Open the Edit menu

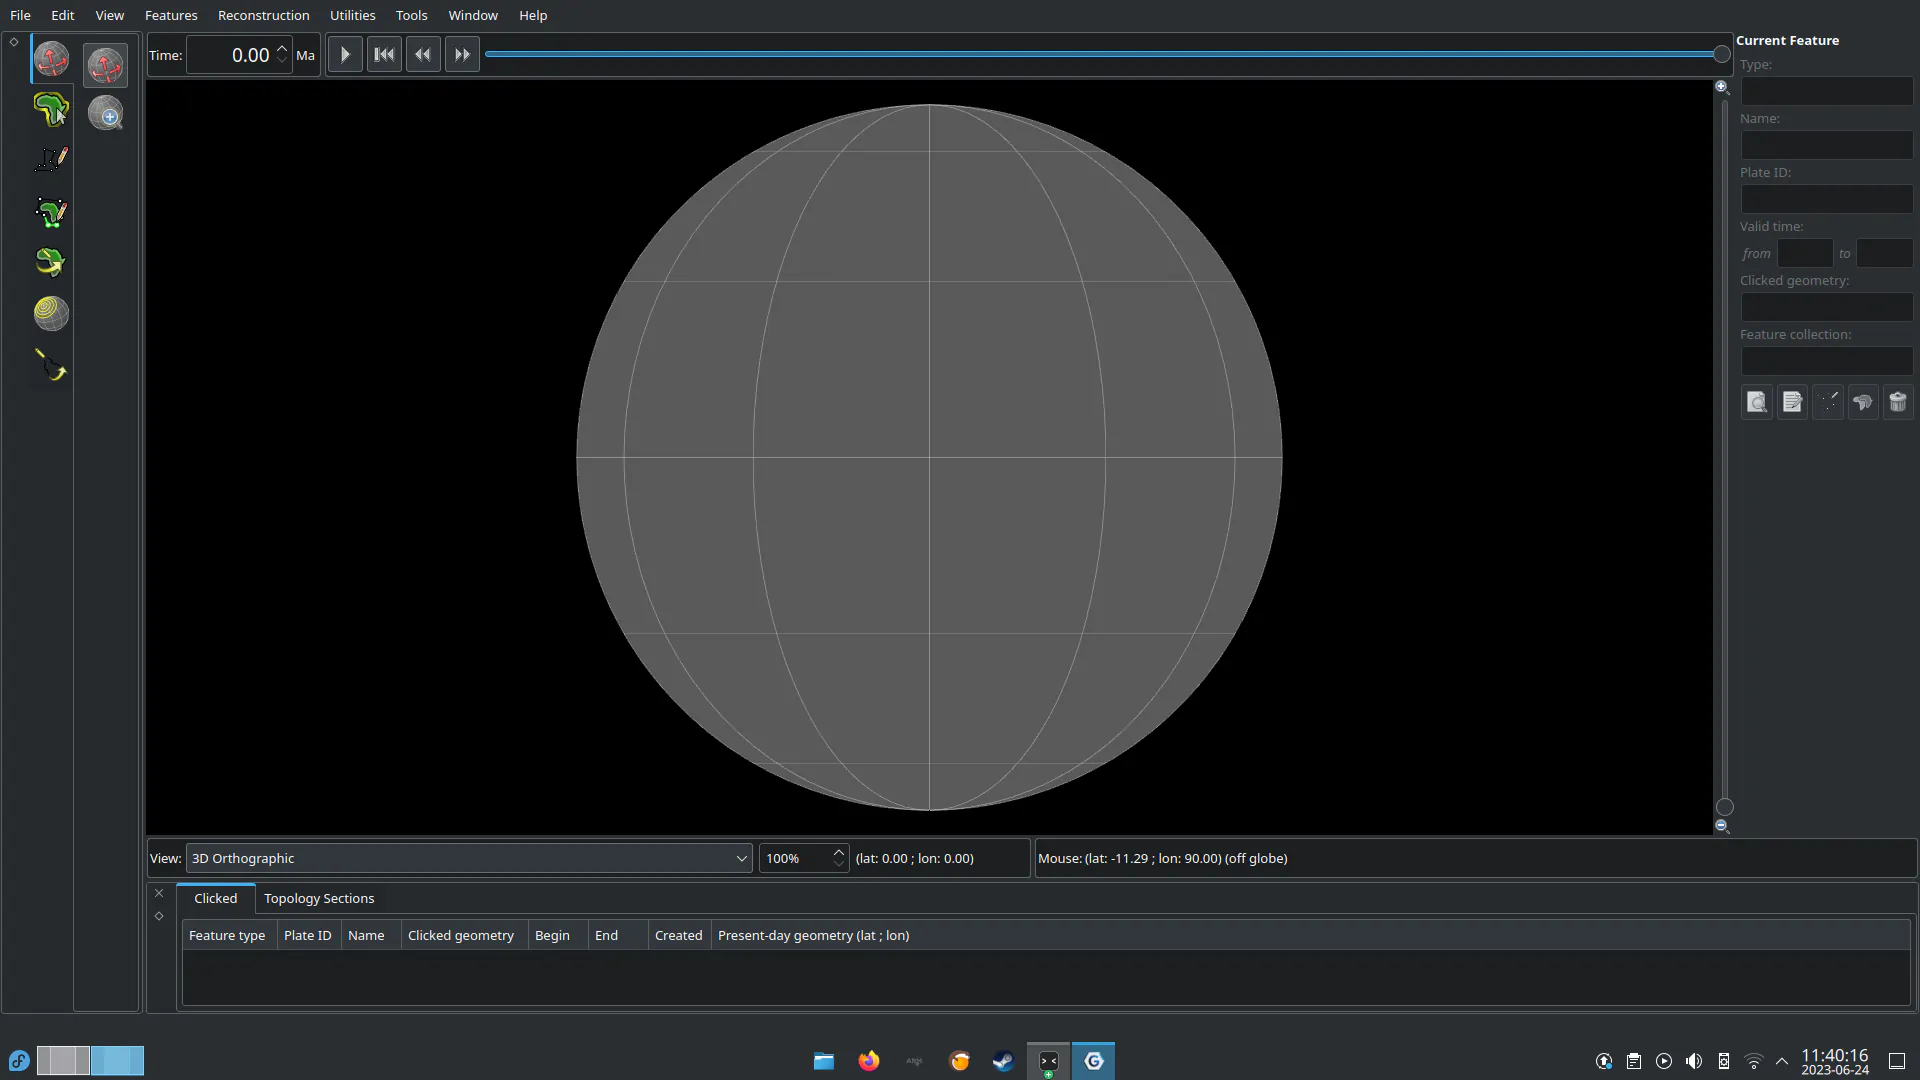(x=63, y=15)
